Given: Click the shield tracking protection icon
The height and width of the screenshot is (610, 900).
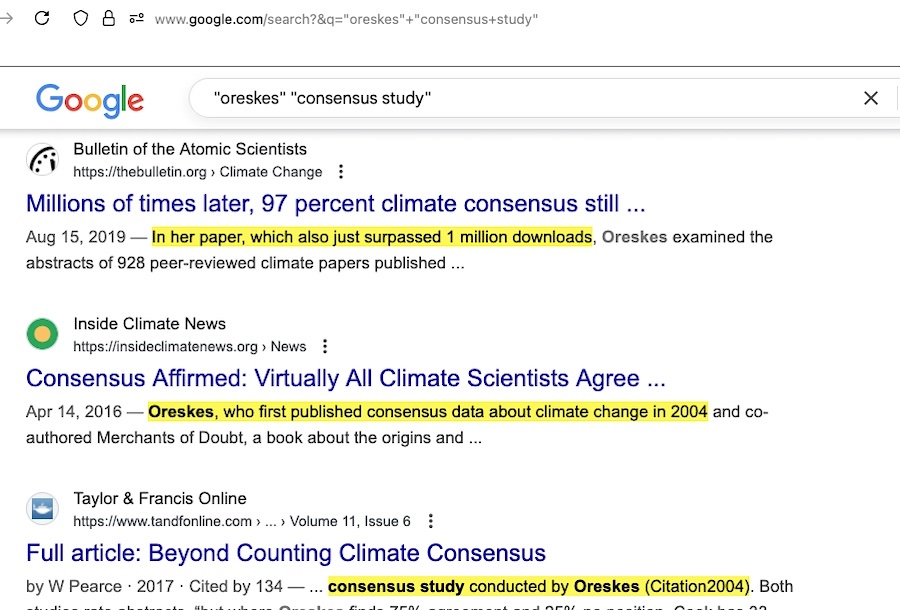Looking at the screenshot, I should point(81,18).
